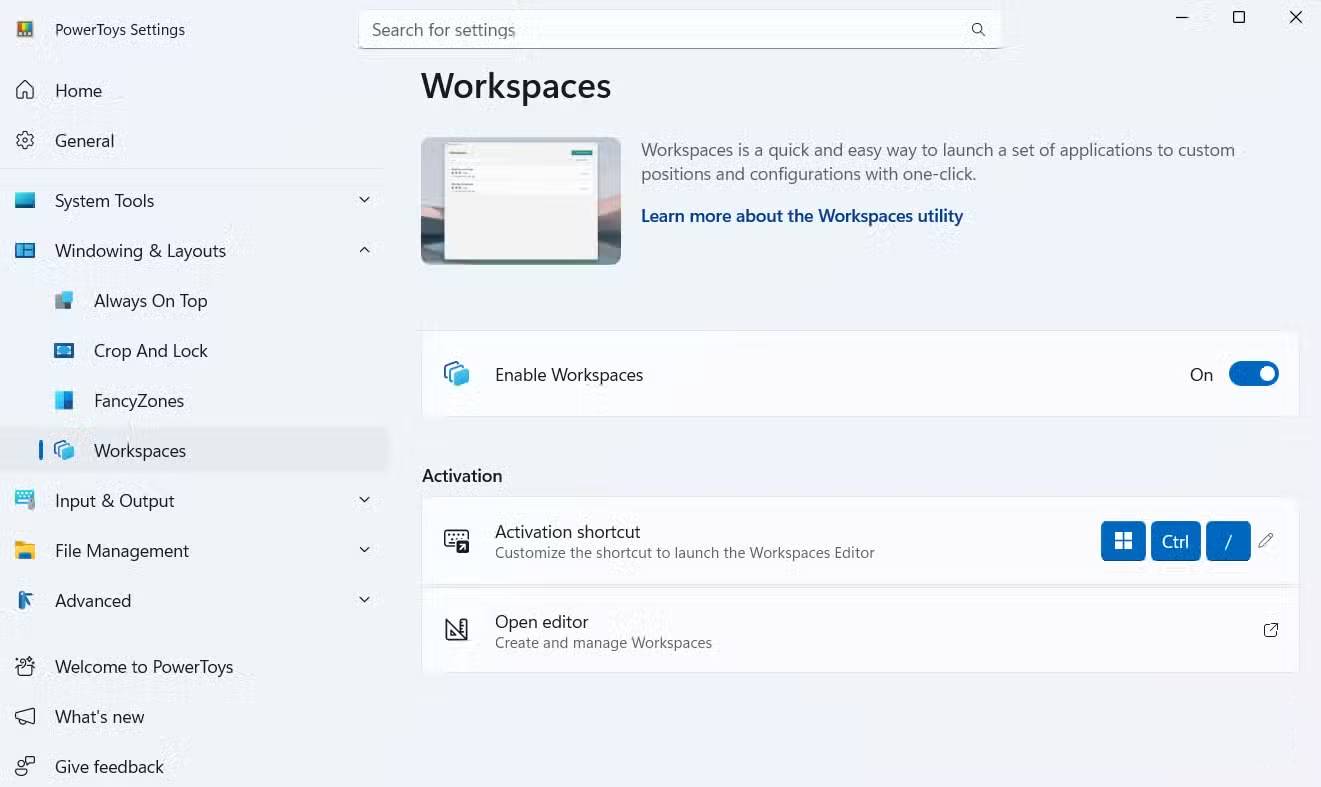Click 'Create and manage Workspaces' description
The width and height of the screenshot is (1321, 787).
click(x=604, y=643)
